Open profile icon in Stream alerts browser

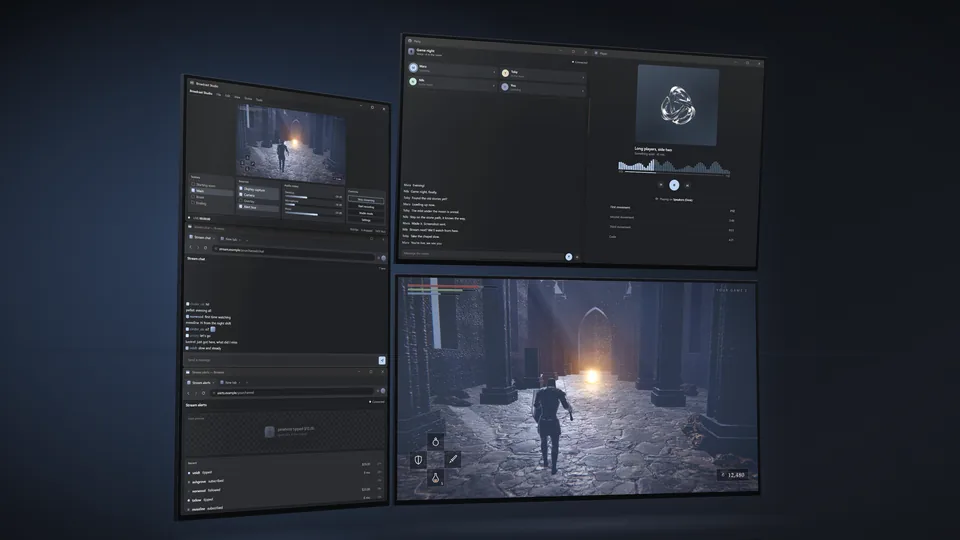383,391
